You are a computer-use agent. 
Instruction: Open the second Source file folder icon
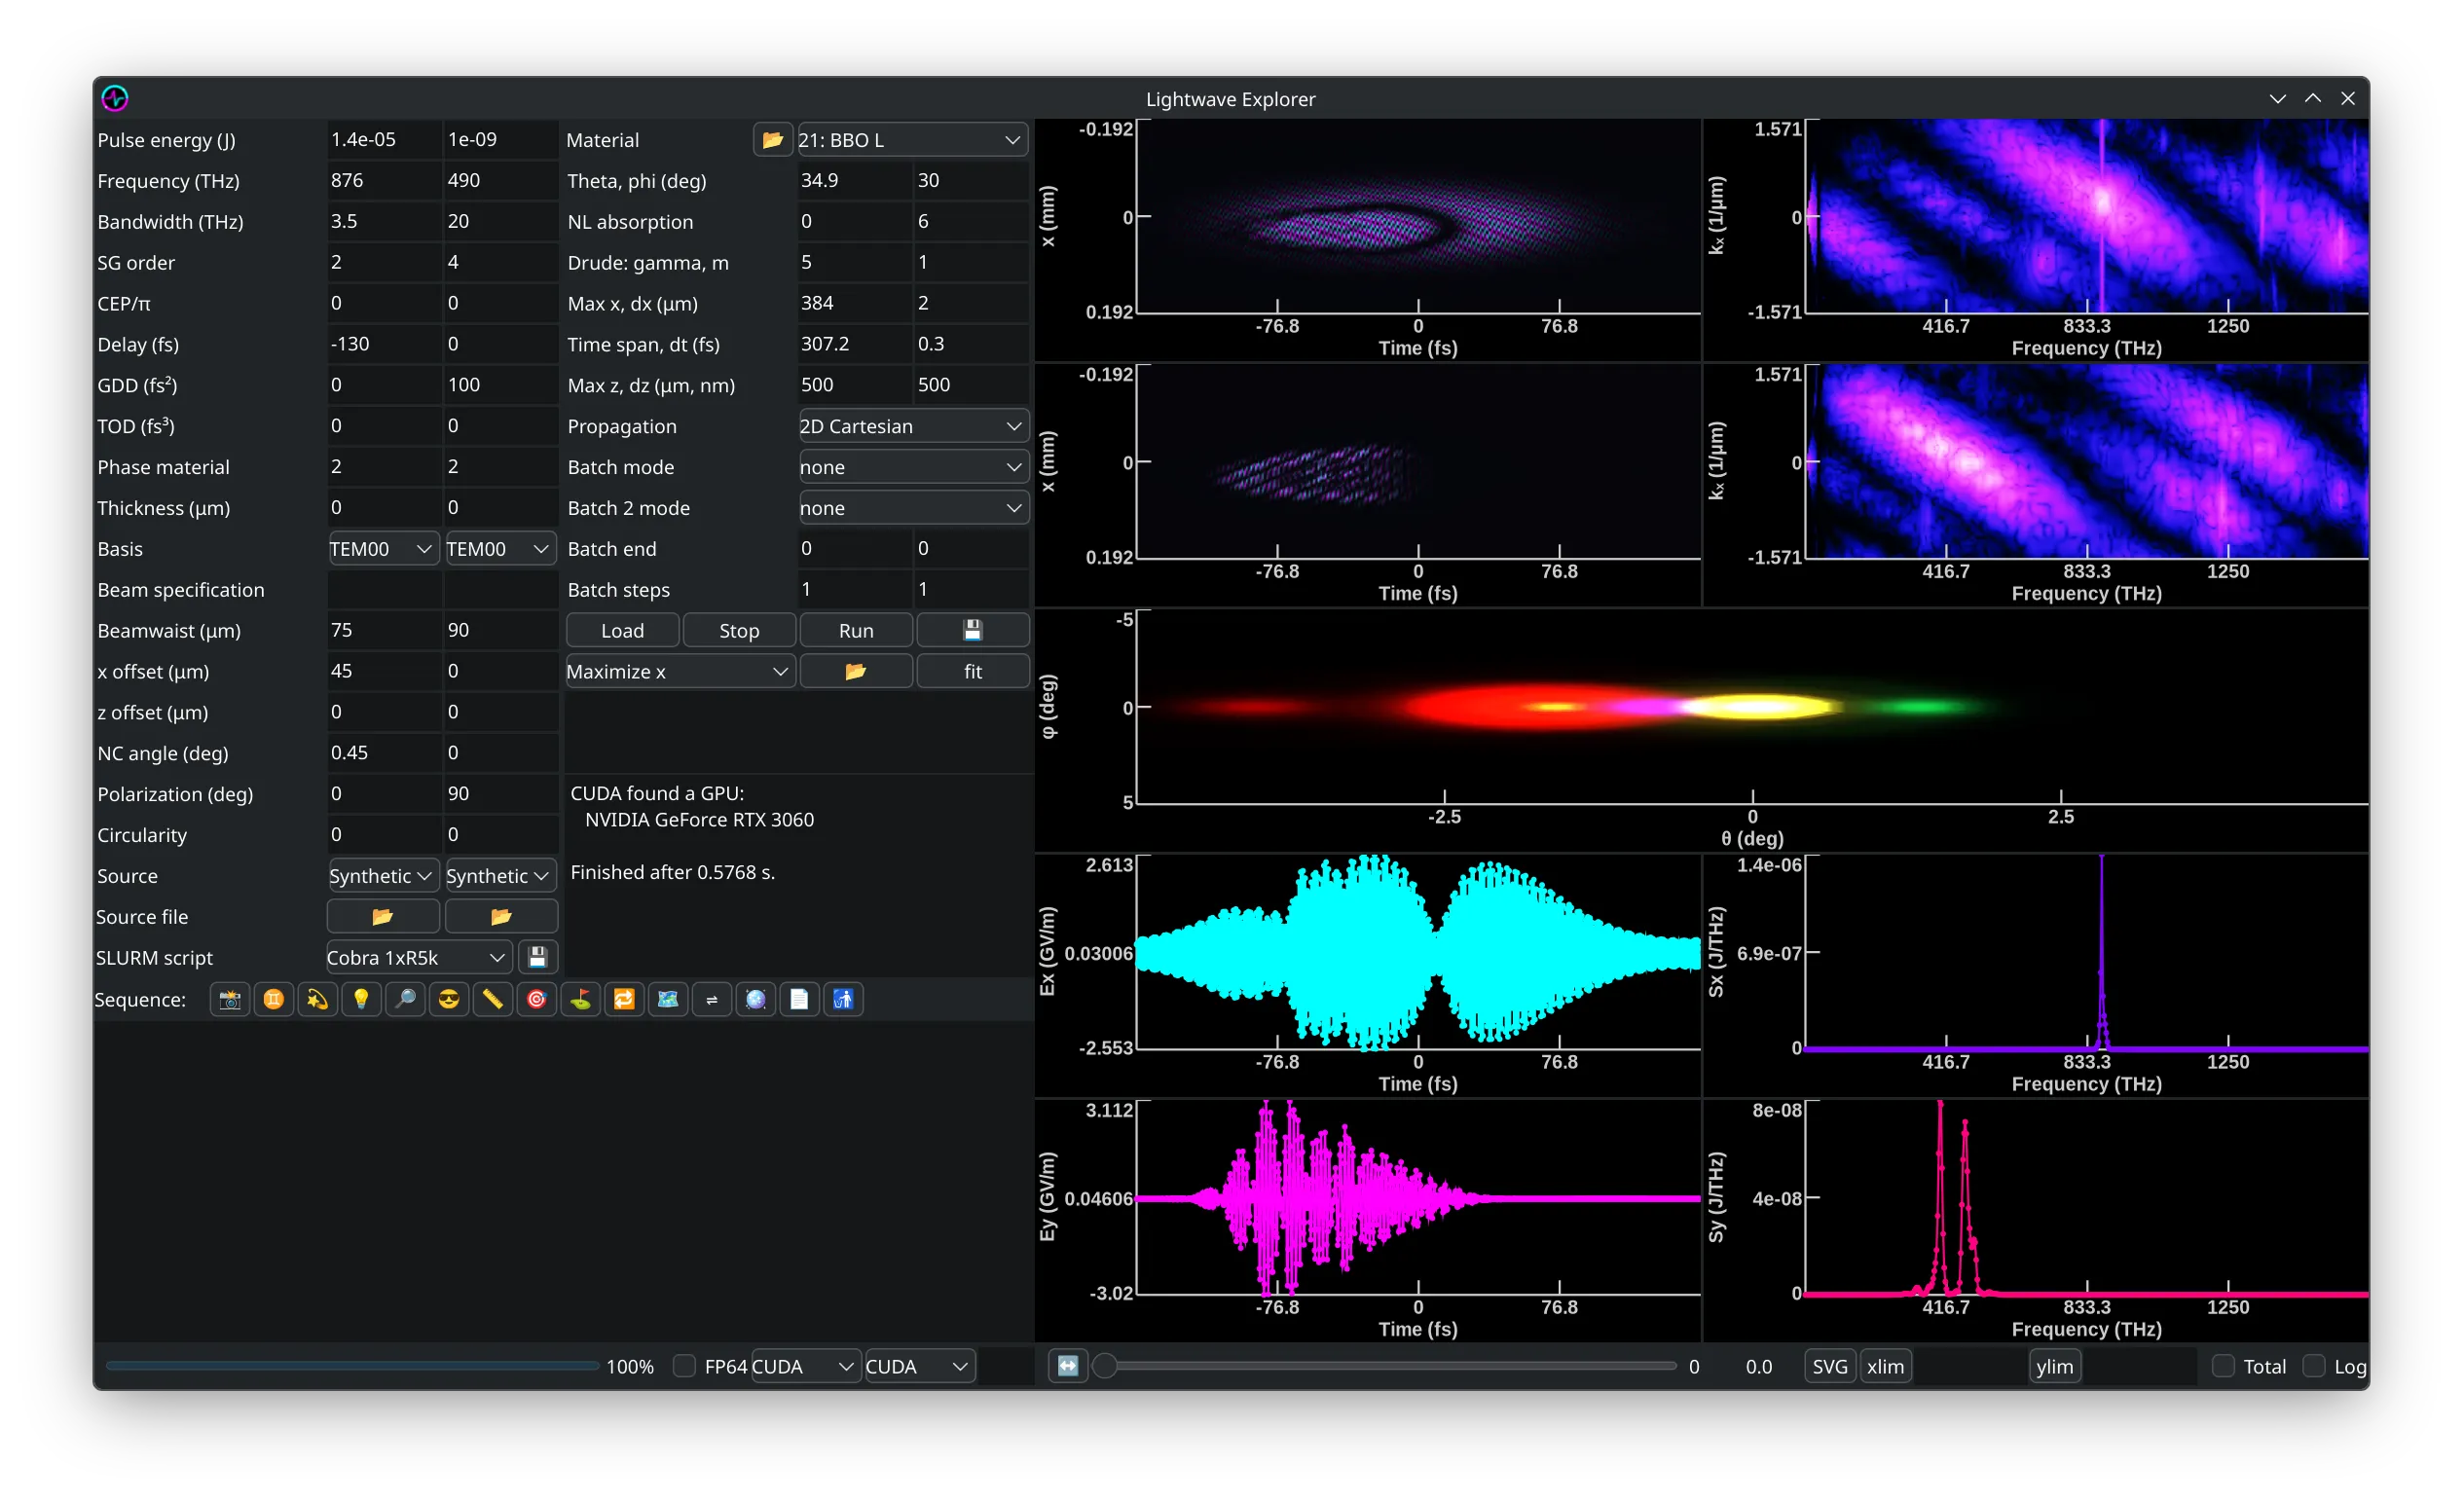pos(501,916)
